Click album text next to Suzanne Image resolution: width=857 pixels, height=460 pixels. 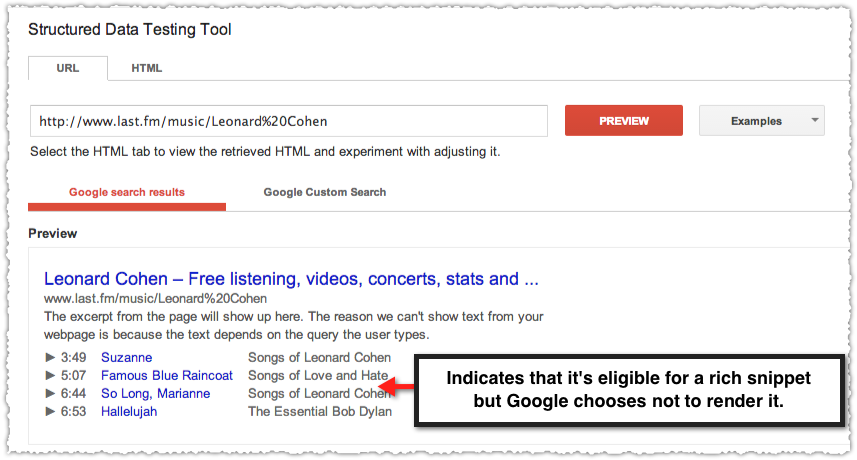coord(320,357)
